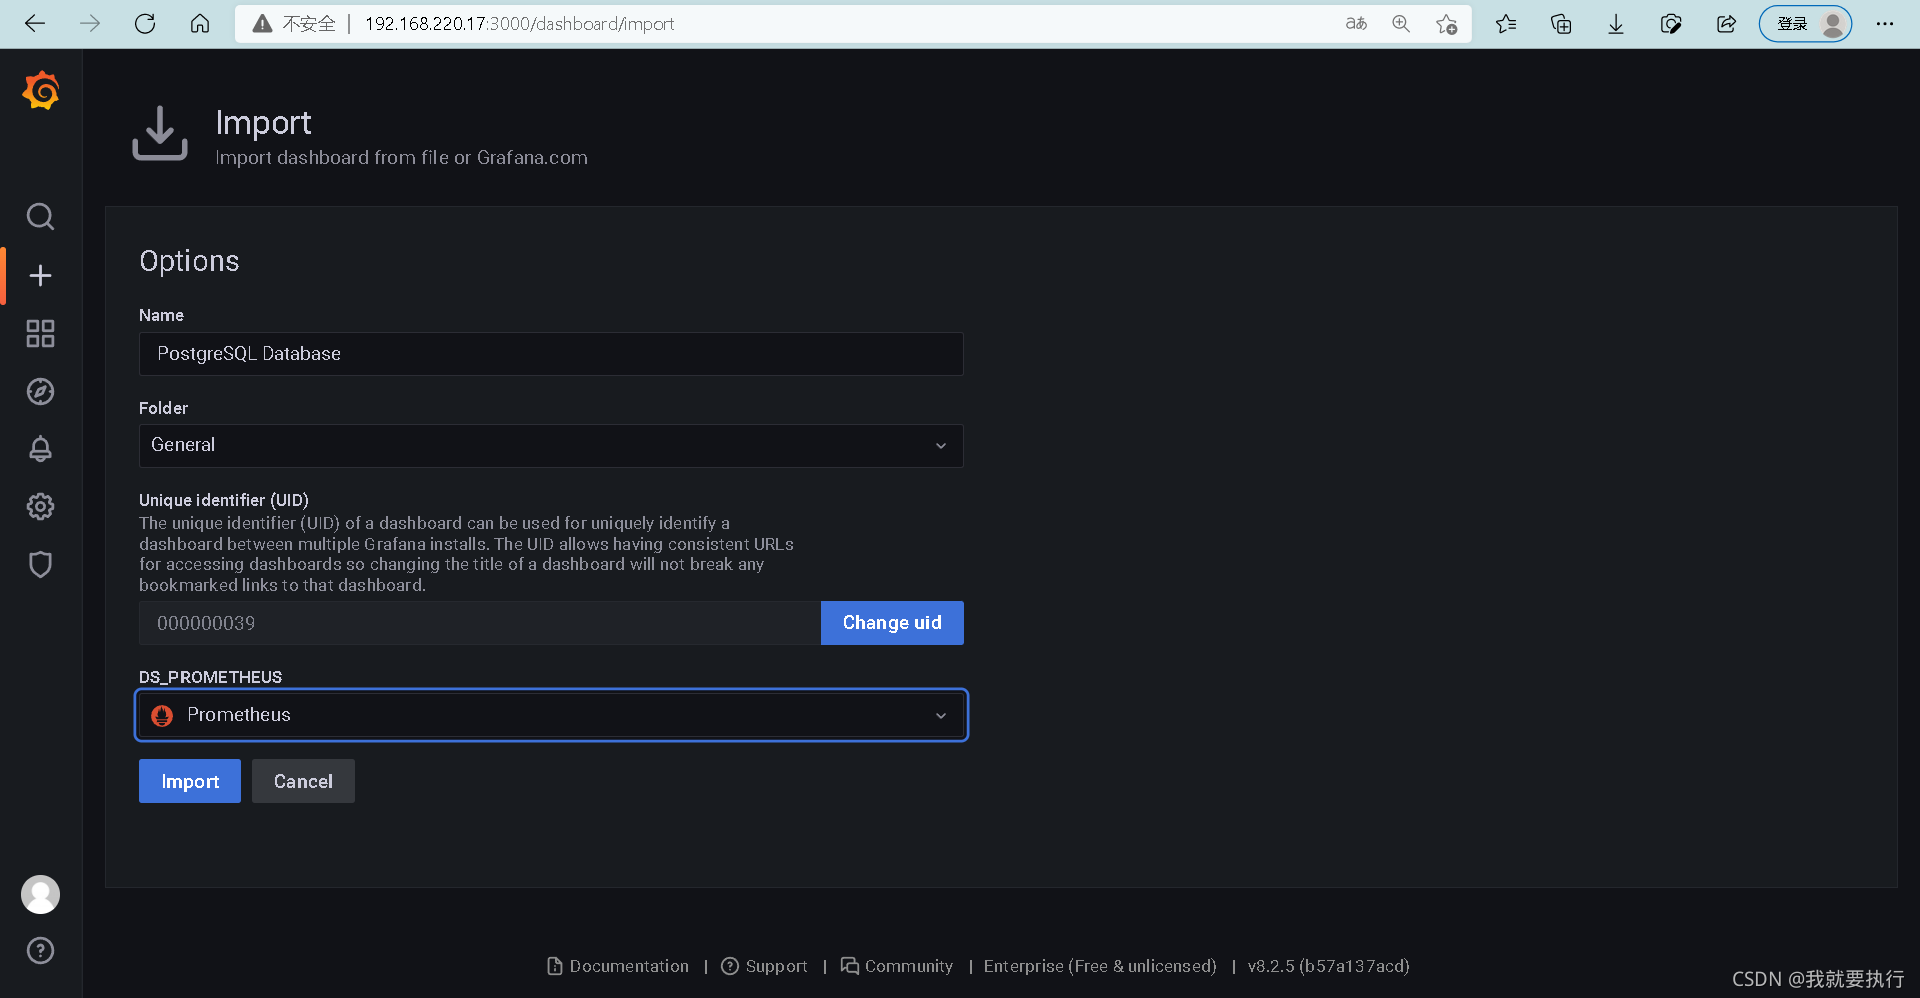Reload the page with the refresh icon

pyautogui.click(x=145, y=23)
